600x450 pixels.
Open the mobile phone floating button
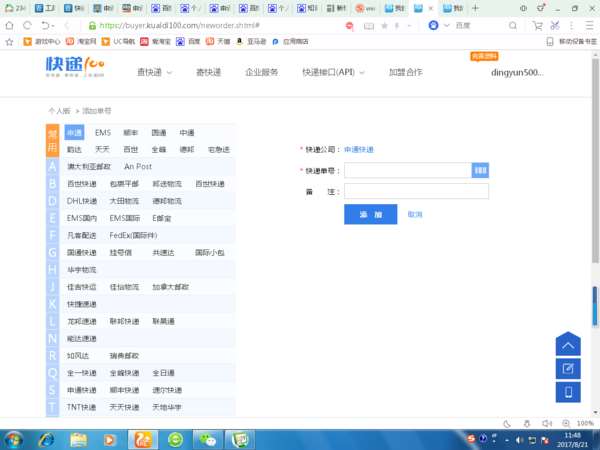pos(568,392)
